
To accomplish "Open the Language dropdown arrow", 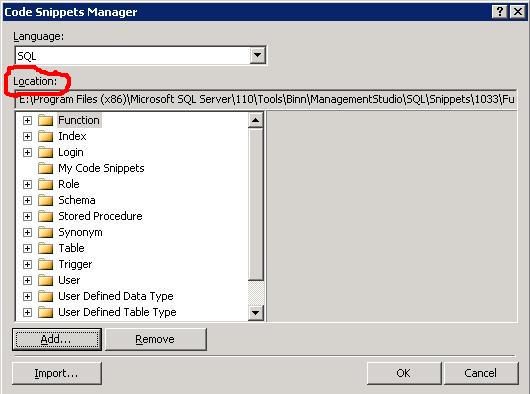I will click(x=257, y=55).
